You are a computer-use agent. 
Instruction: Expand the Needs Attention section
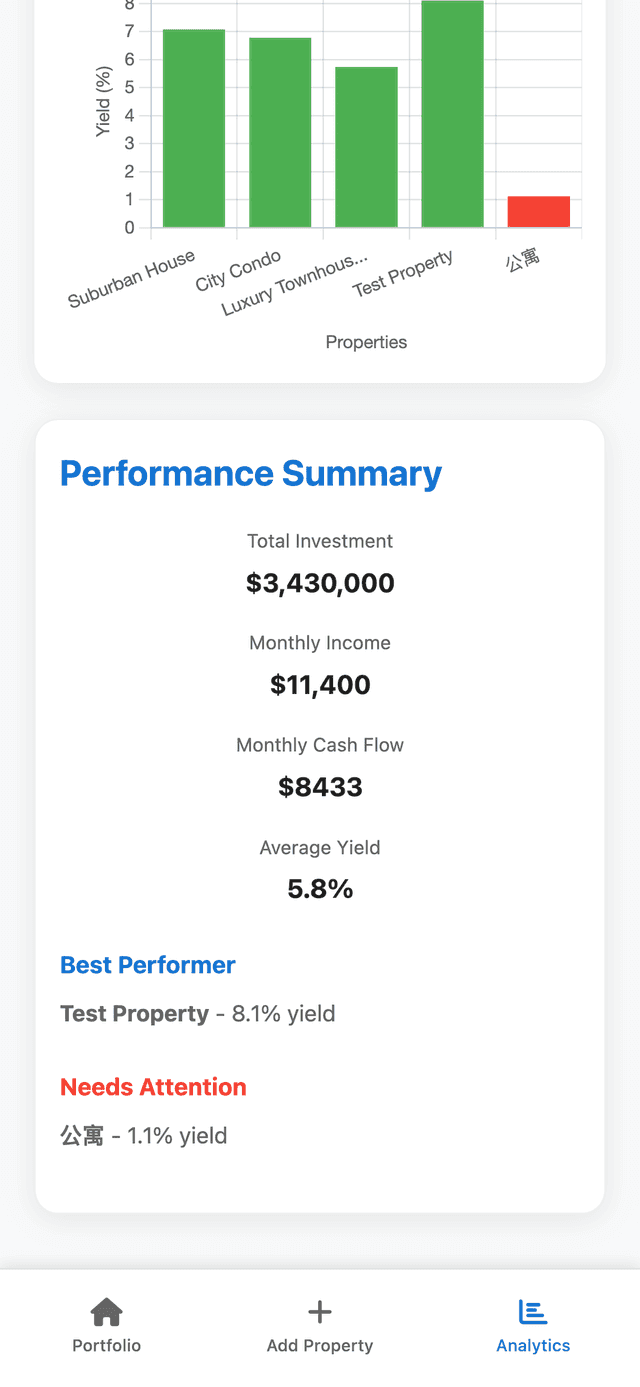[153, 1087]
